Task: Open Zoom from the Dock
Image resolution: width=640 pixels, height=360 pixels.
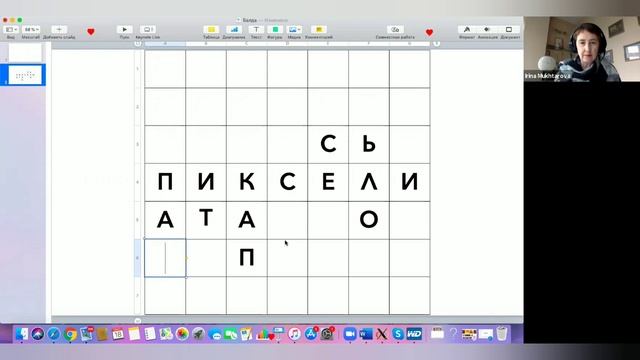Action: pyautogui.click(x=349, y=334)
